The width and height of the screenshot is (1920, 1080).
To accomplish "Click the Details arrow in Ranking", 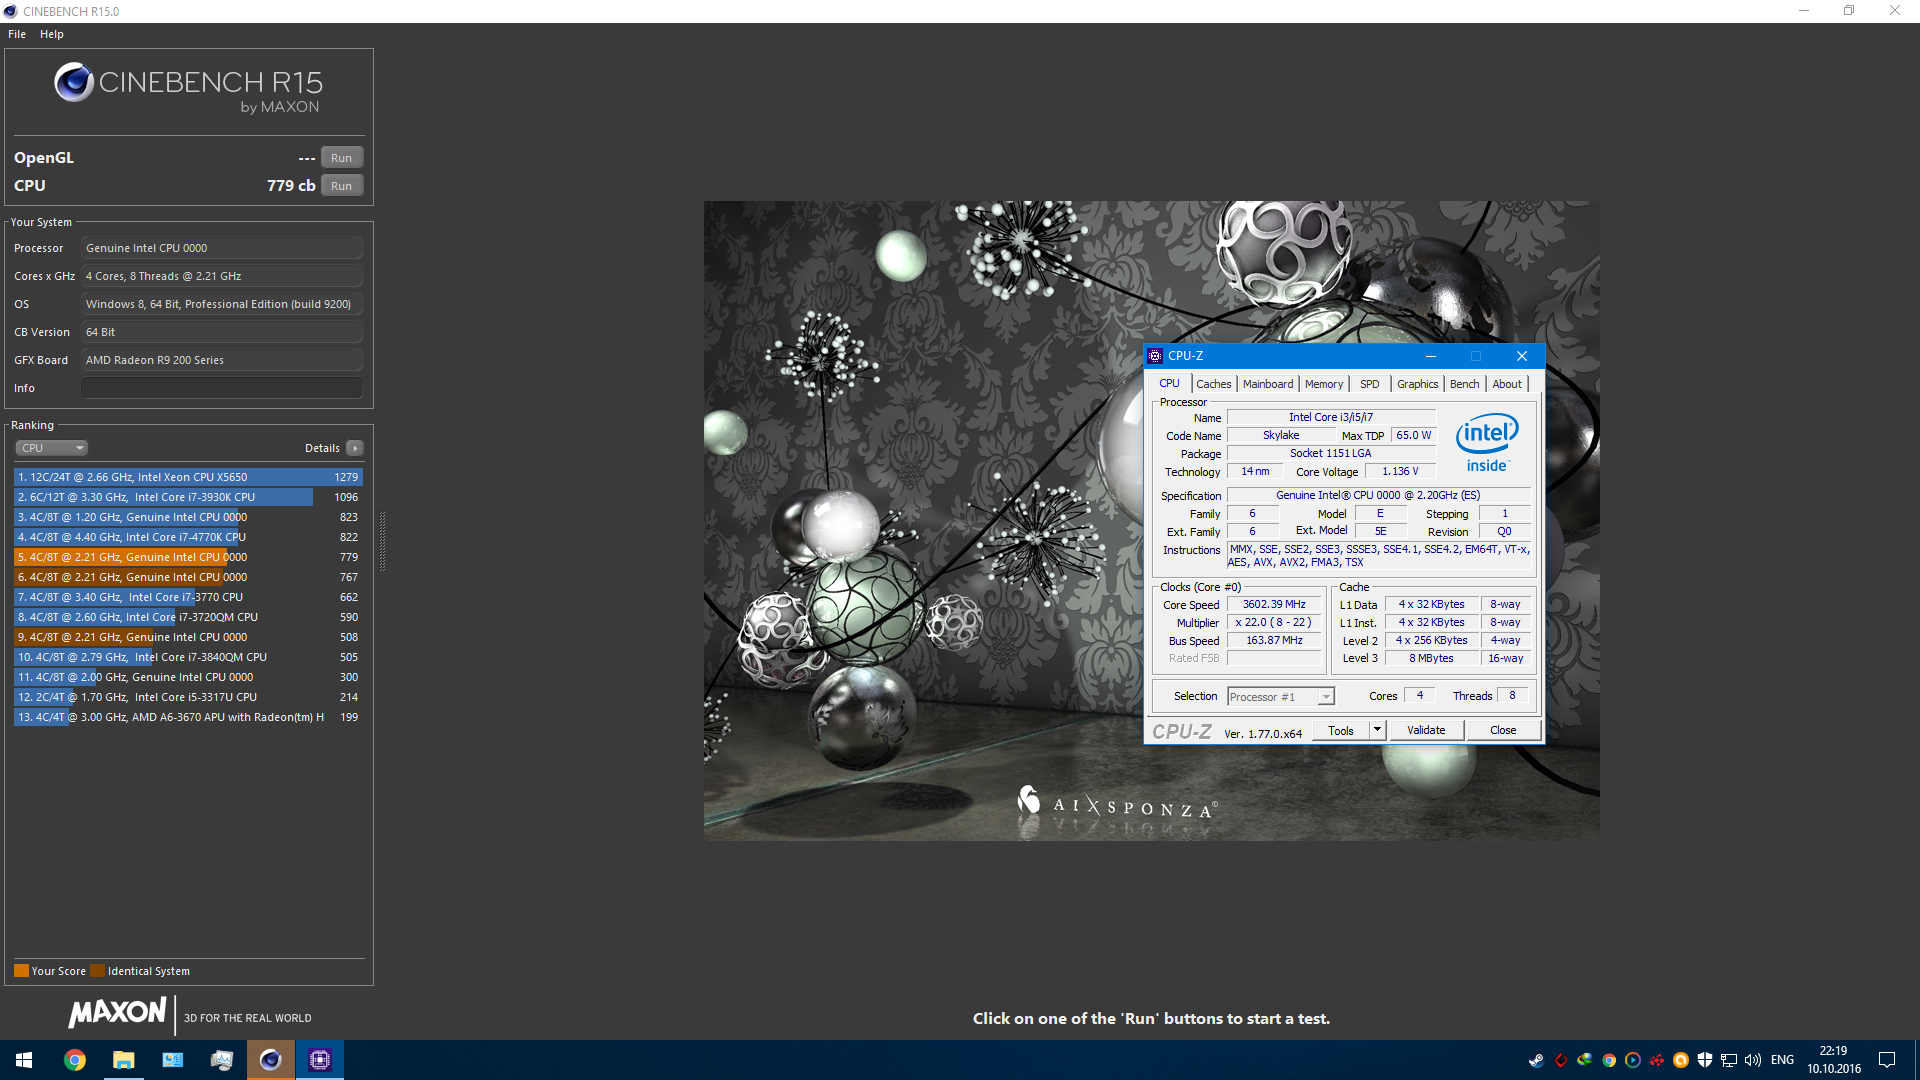I will click(x=355, y=448).
